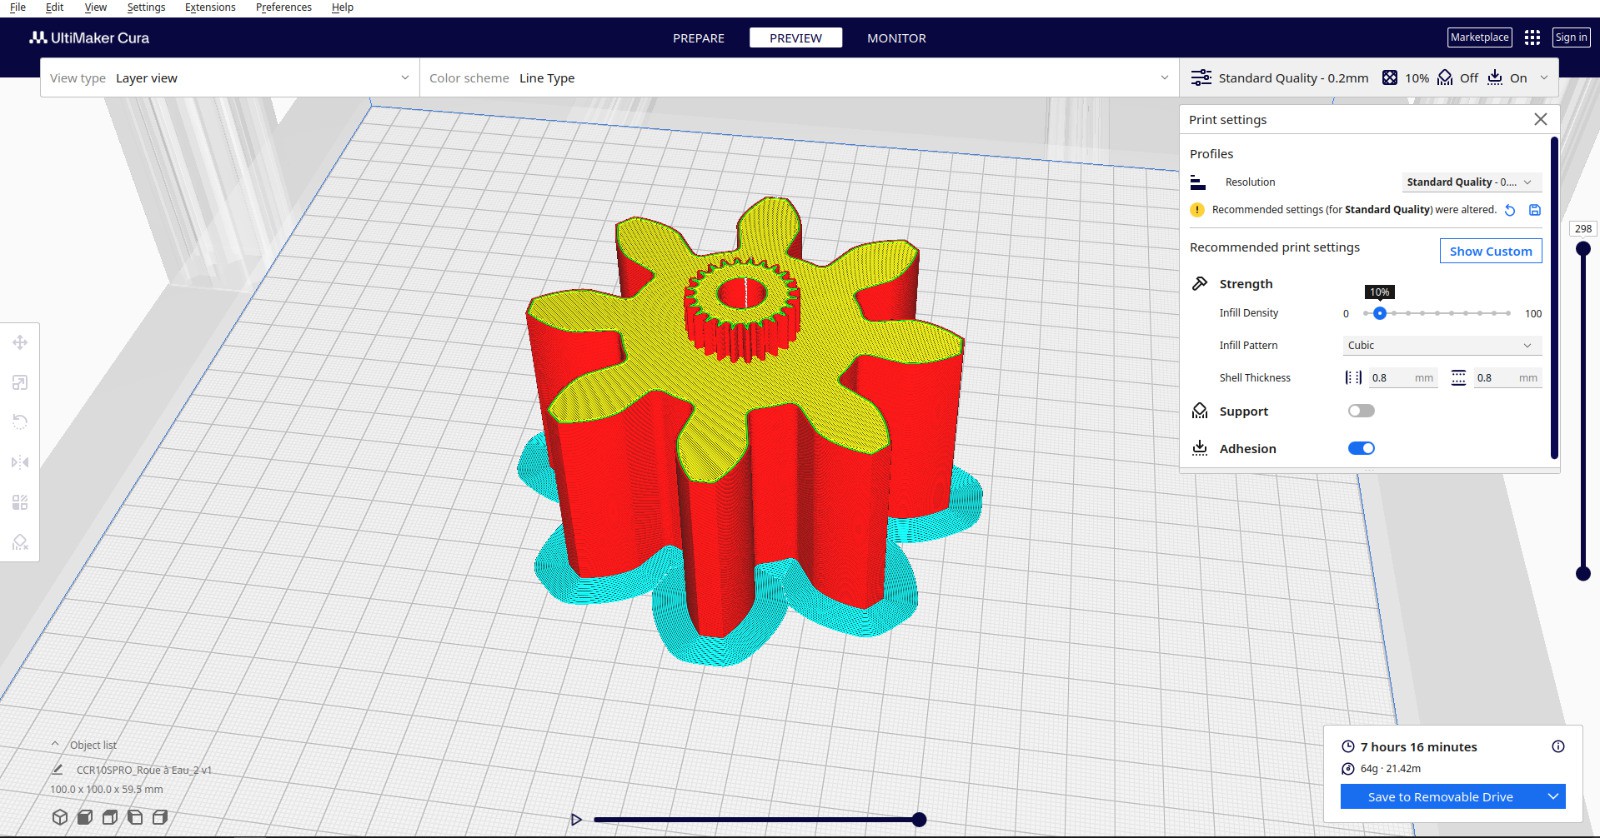Open the View type dropdown
This screenshot has width=1600, height=838.
230,78
